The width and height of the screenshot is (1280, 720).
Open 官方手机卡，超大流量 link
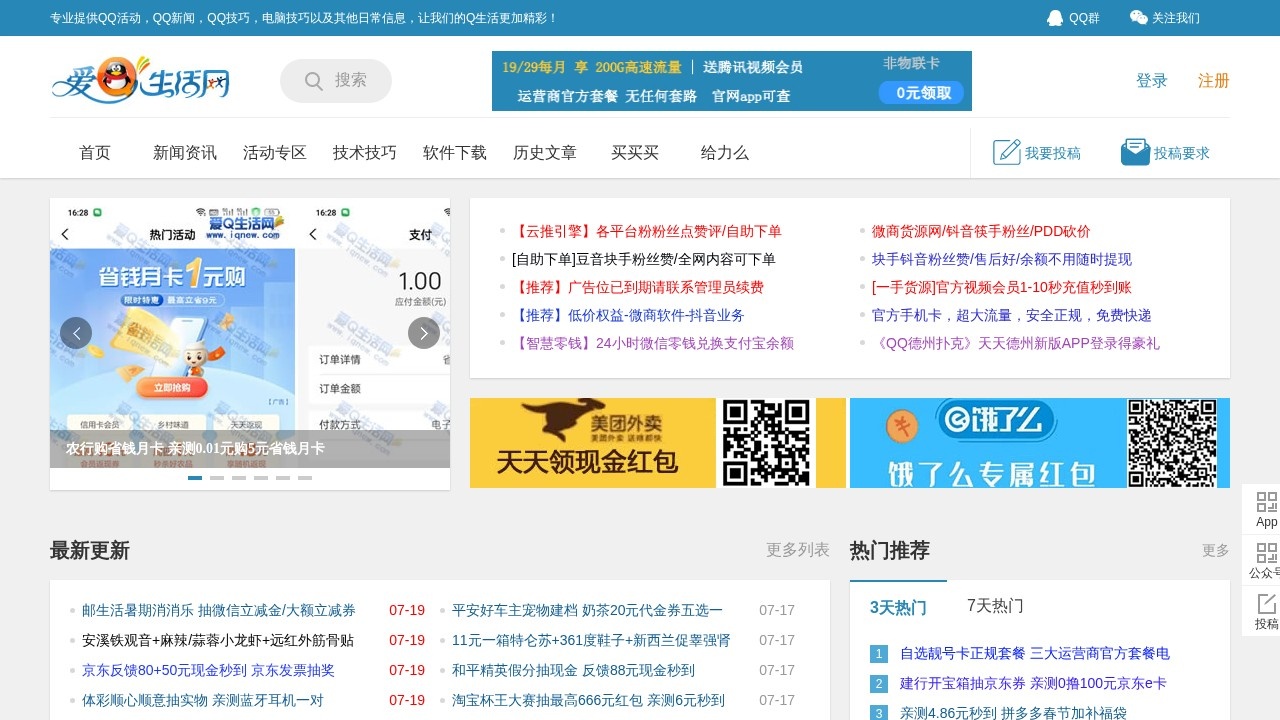(1012, 315)
